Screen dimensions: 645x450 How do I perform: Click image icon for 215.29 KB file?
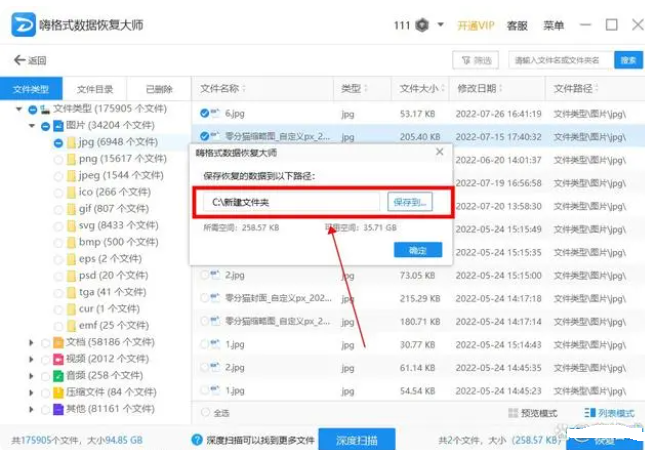tap(216, 298)
